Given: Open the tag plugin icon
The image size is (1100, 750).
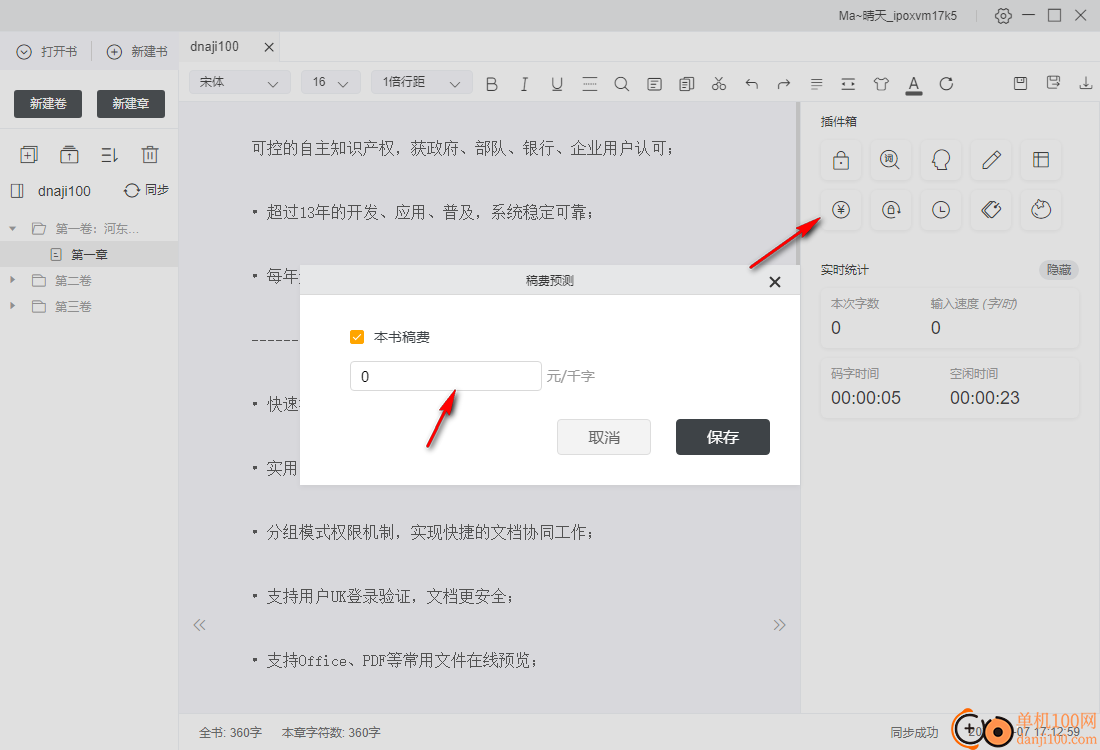Looking at the screenshot, I should 991,209.
